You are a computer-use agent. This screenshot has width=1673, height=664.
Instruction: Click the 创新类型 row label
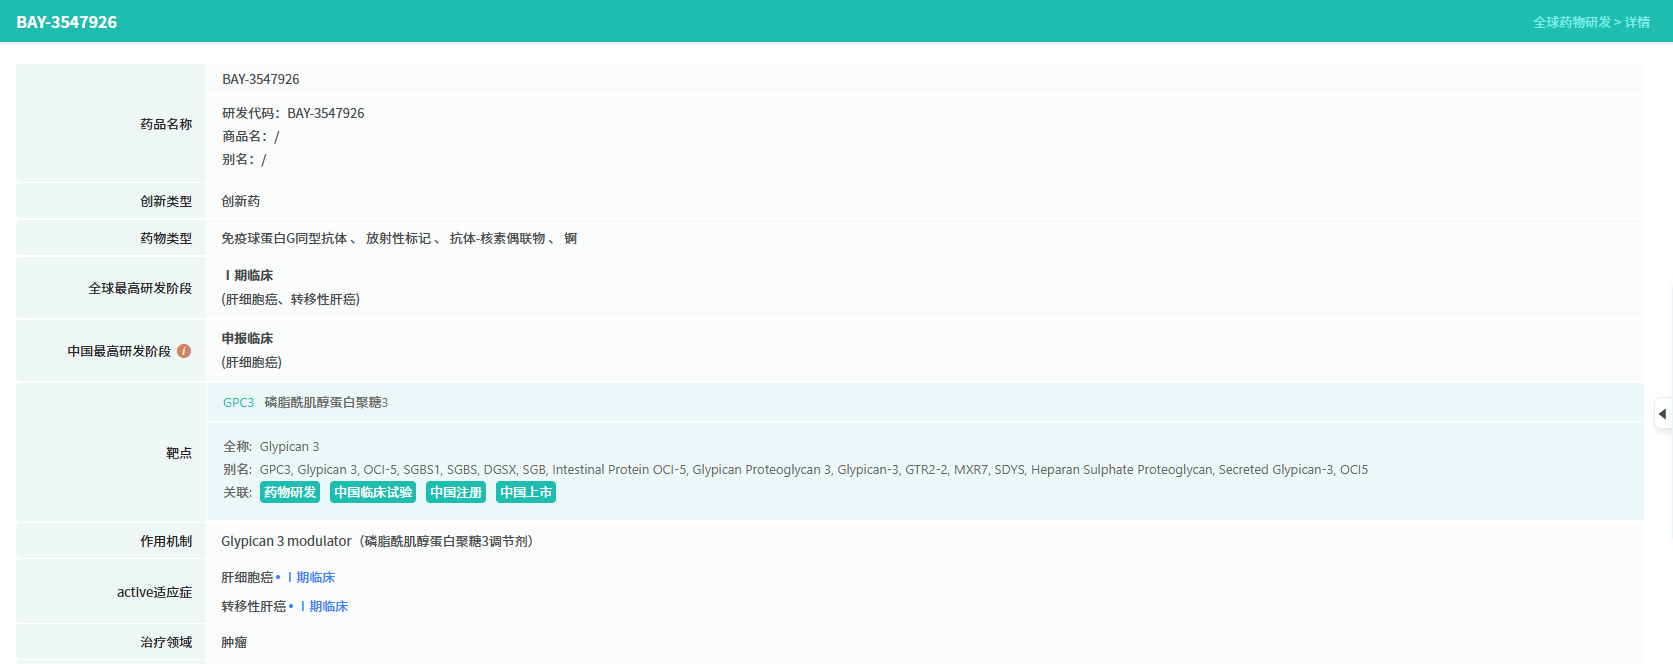pos(166,201)
